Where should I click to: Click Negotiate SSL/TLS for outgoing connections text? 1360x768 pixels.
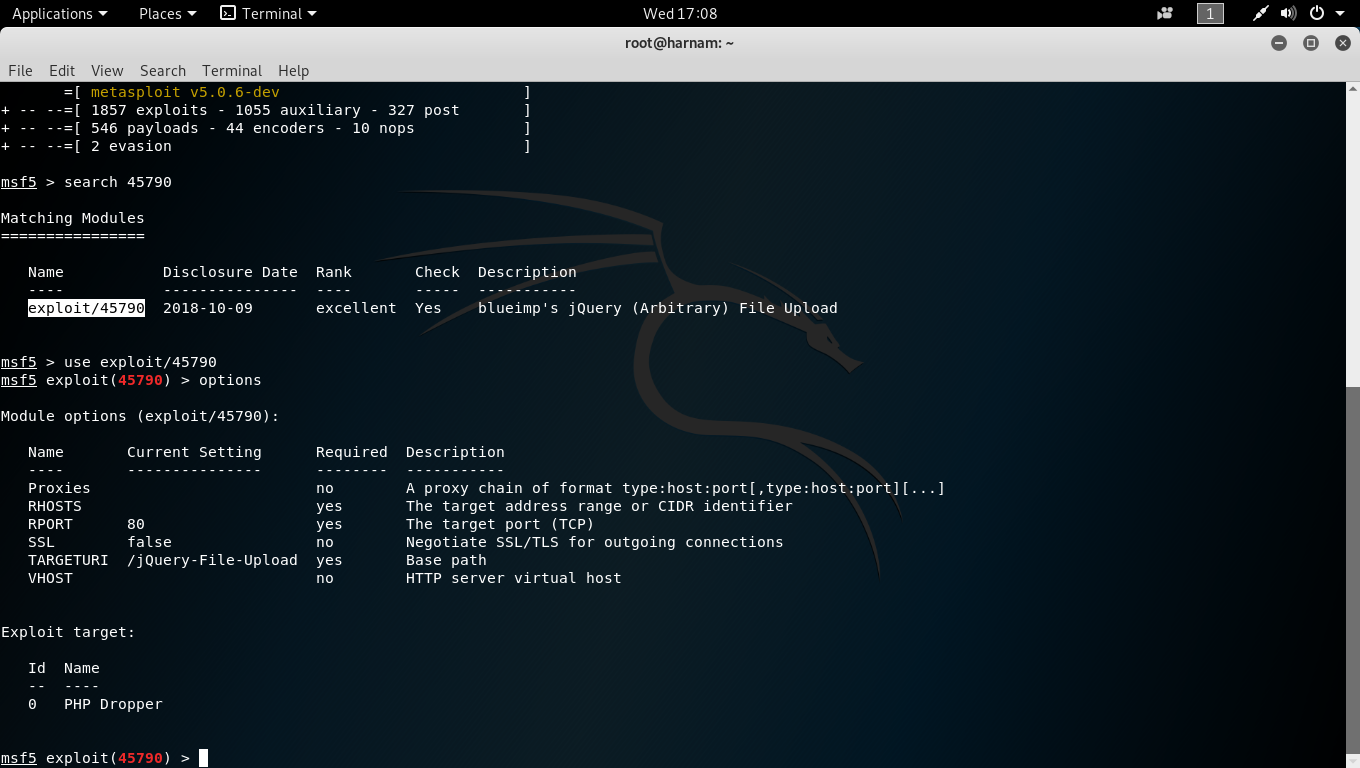pos(595,542)
